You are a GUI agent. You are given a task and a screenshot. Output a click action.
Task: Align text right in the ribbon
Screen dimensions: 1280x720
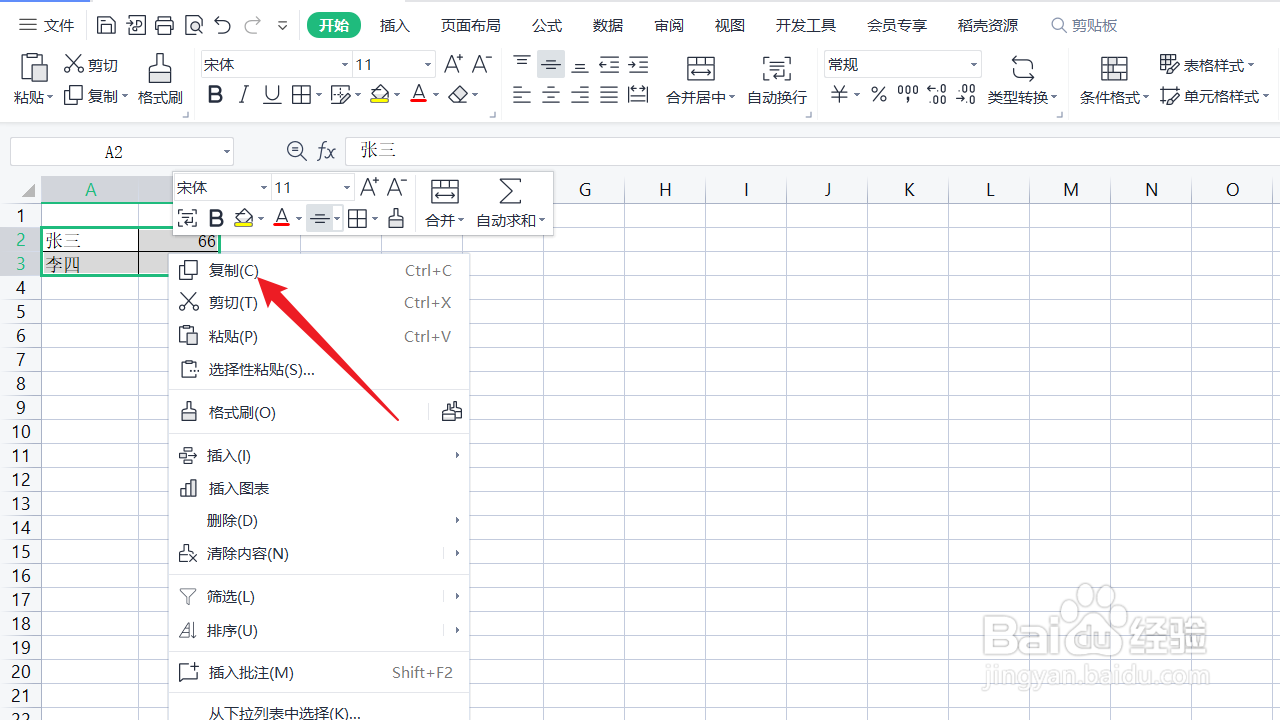coord(580,95)
